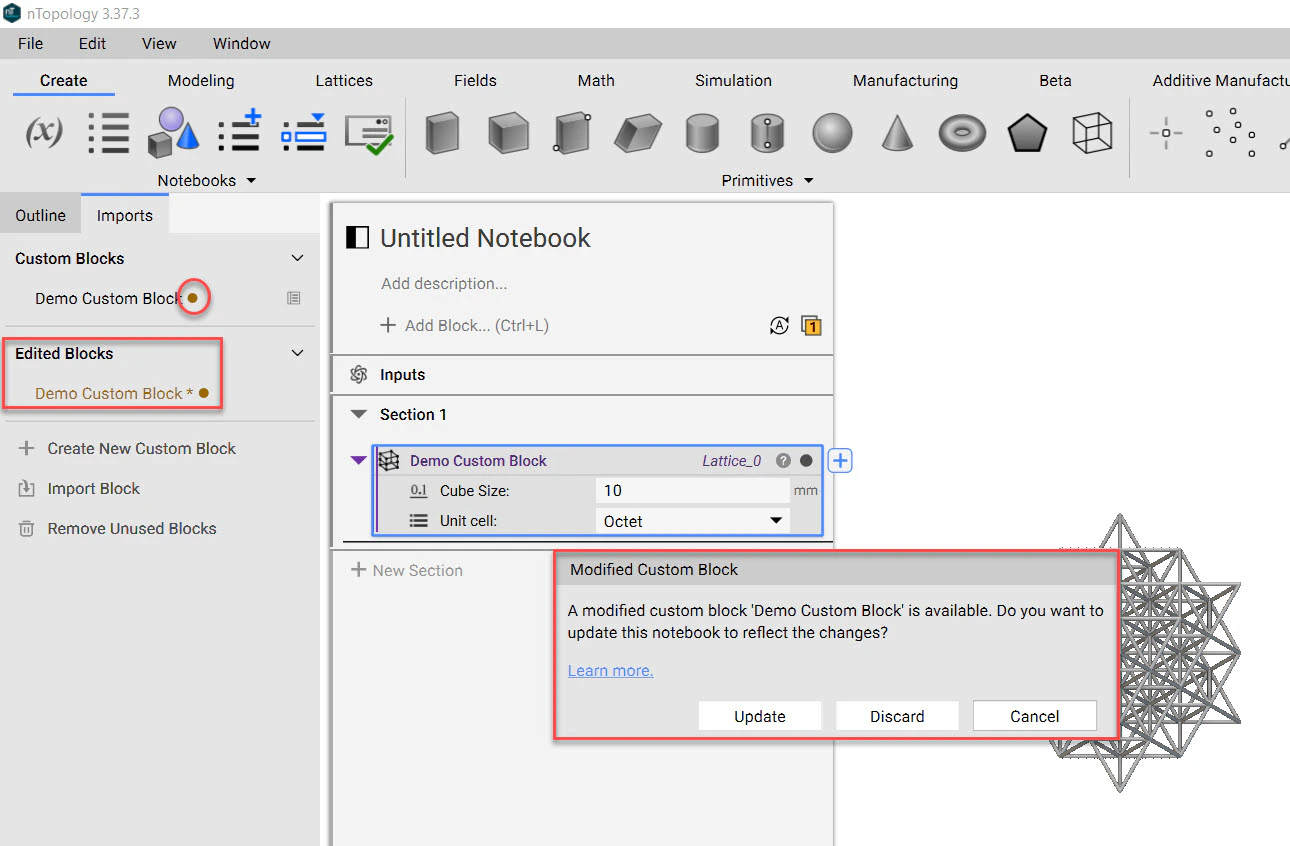Collapse the Demo Custom Block purple triangle
This screenshot has height=846, width=1290.
358,461
